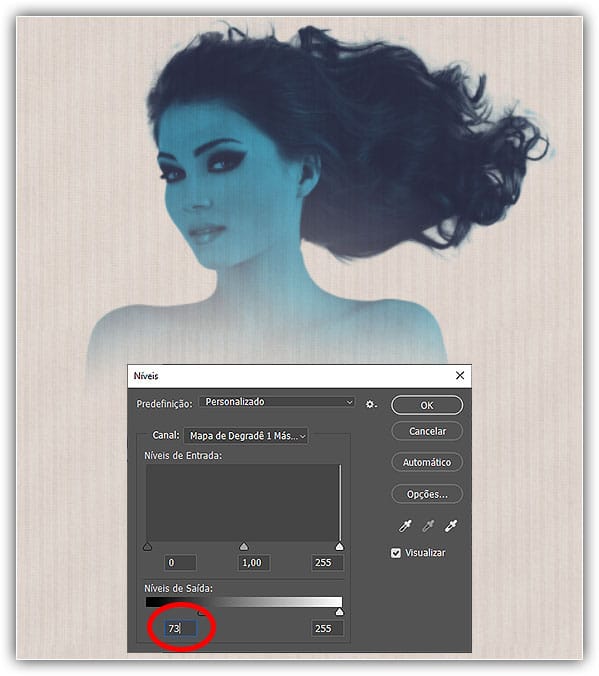Focus the midtone input field showing 1,00

click(x=254, y=563)
